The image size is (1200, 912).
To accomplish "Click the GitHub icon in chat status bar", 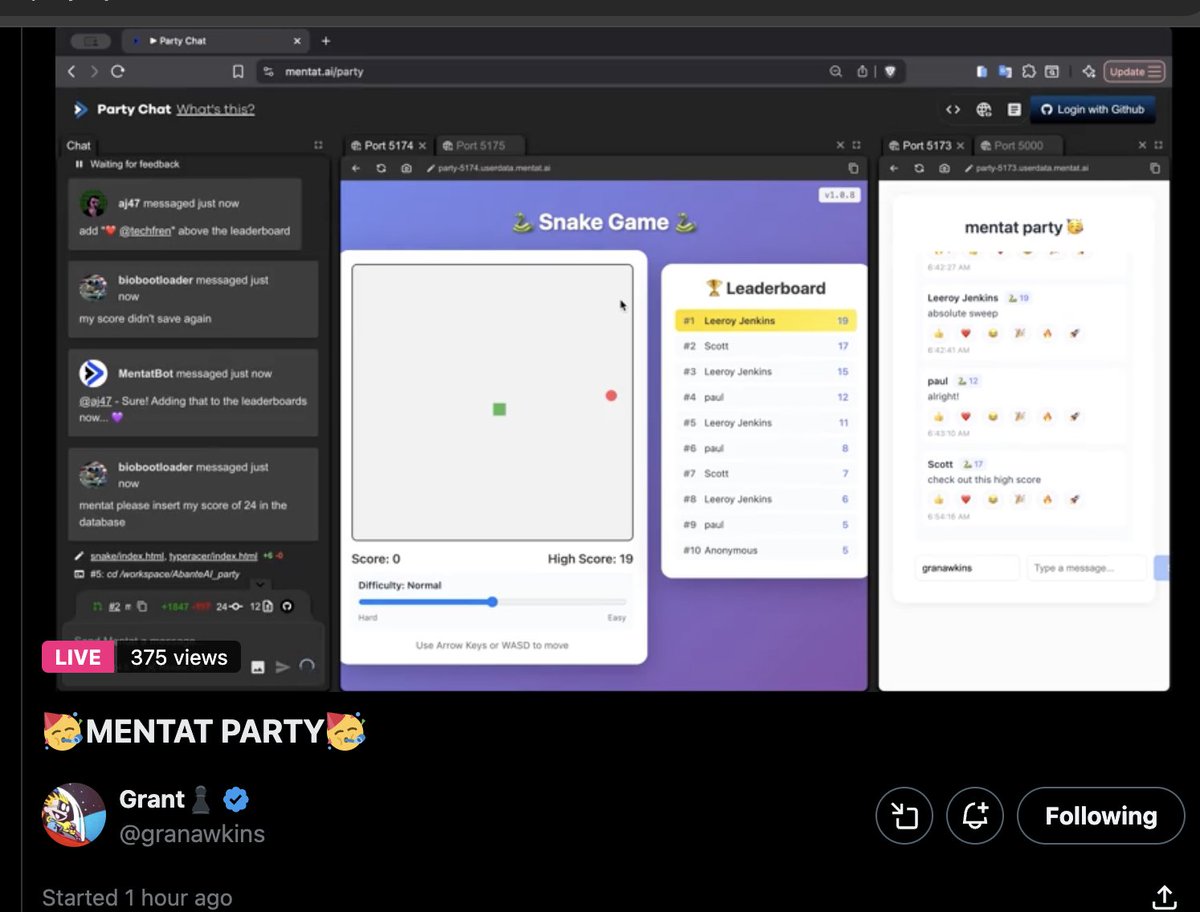I will pyautogui.click(x=287, y=606).
